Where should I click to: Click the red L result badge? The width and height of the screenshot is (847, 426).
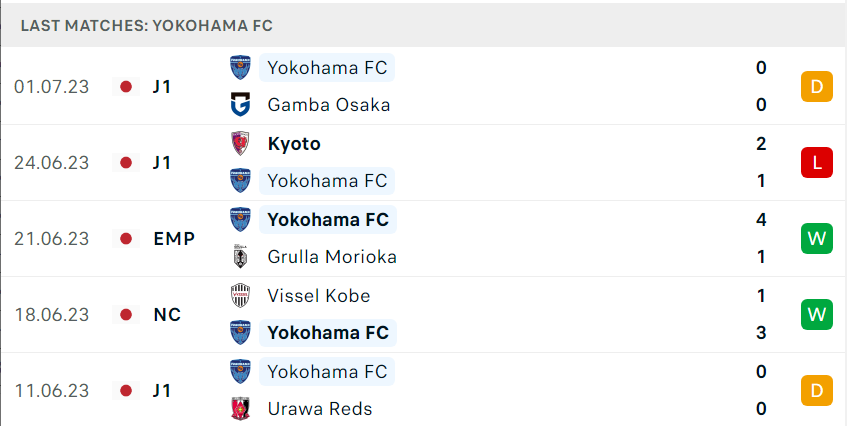click(x=817, y=163)
